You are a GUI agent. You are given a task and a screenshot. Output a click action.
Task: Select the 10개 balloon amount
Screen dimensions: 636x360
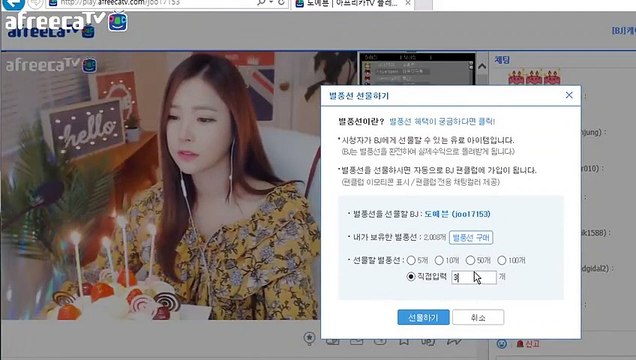(439, 260)
